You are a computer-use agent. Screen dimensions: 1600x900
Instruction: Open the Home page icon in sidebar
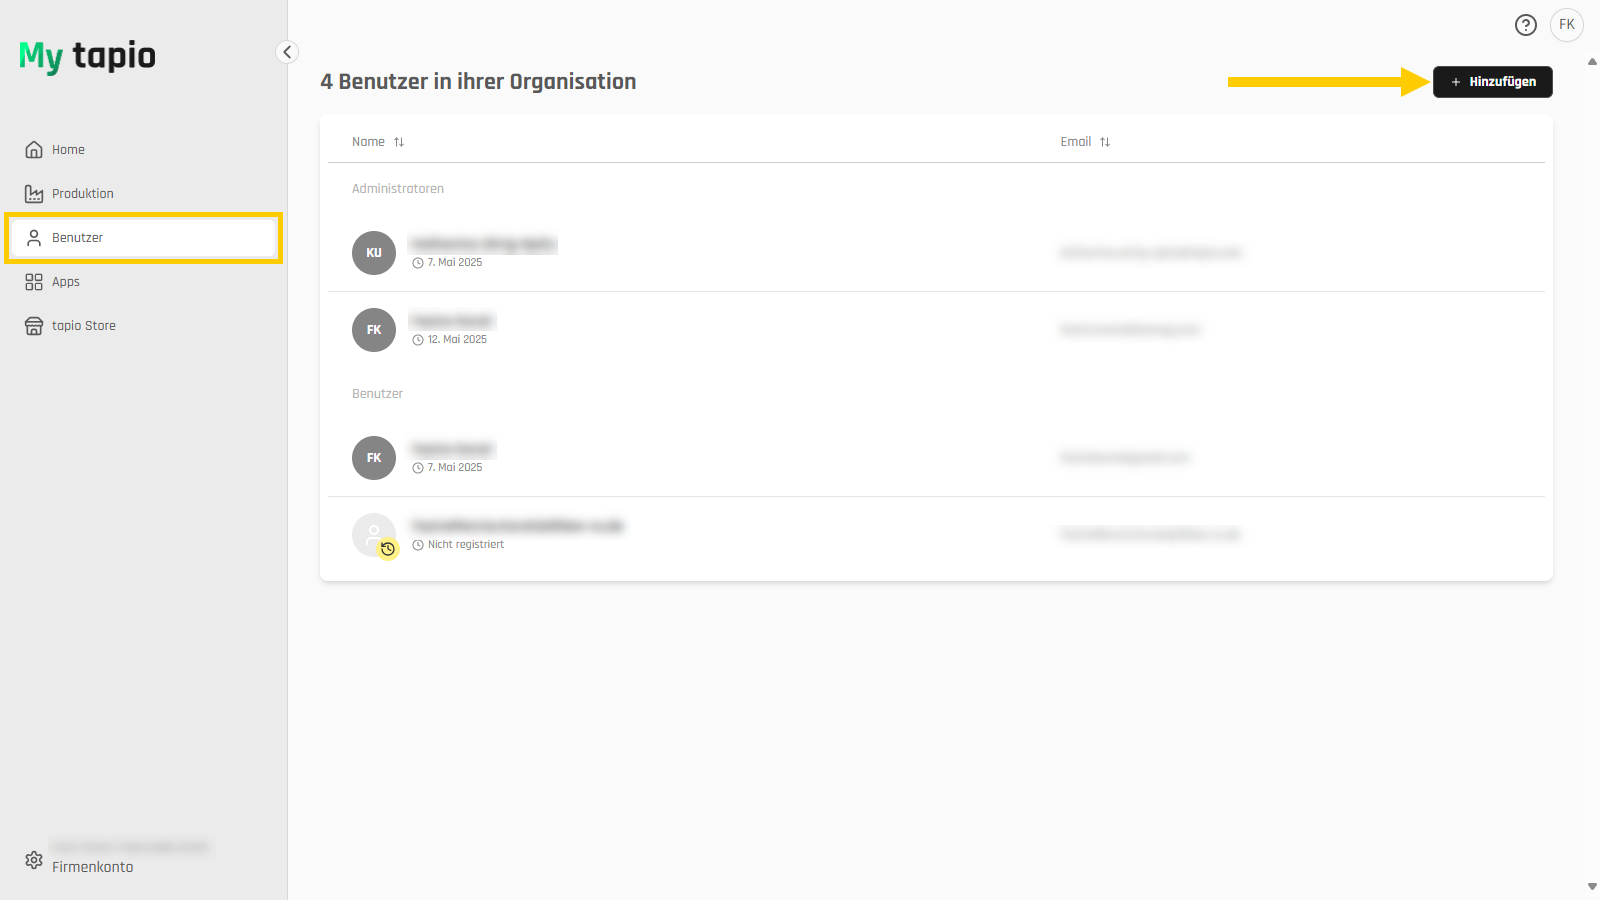coord(34,150)
